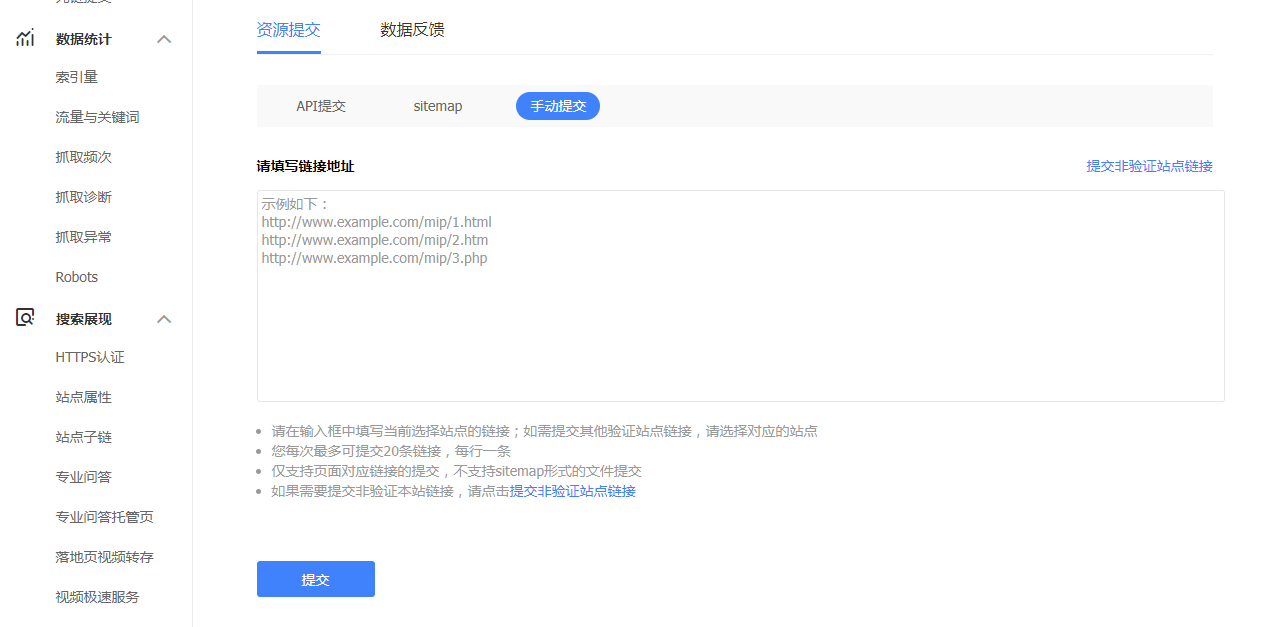This screenshot has height=627, width=1275.
Task: Open 索引量 in the sidebar
Action: 77,77
